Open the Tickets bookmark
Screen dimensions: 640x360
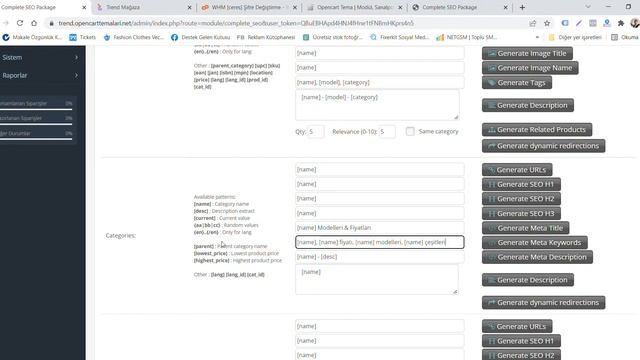(83, 37)
